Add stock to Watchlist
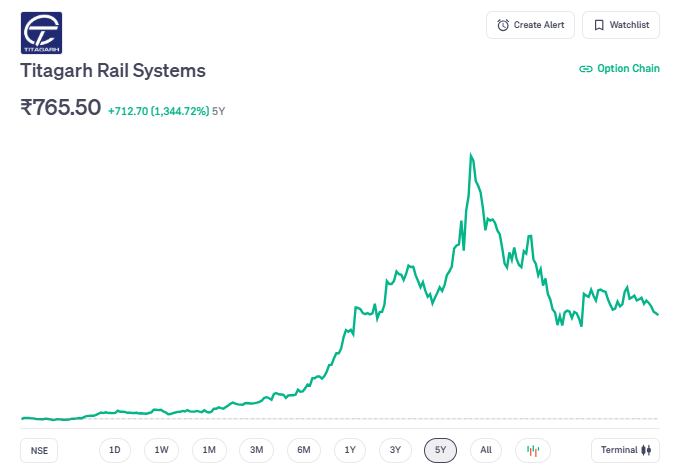Viewport: 680px width, 475px height. 620,25
